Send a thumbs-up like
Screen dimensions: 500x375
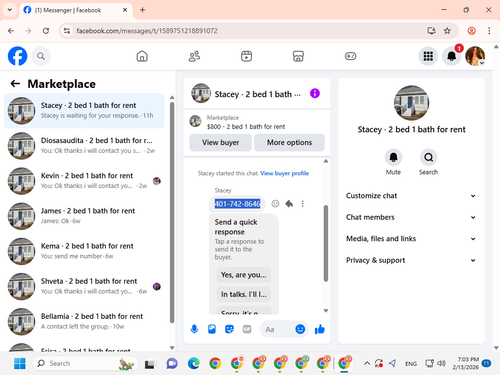[x=320, y=329]
